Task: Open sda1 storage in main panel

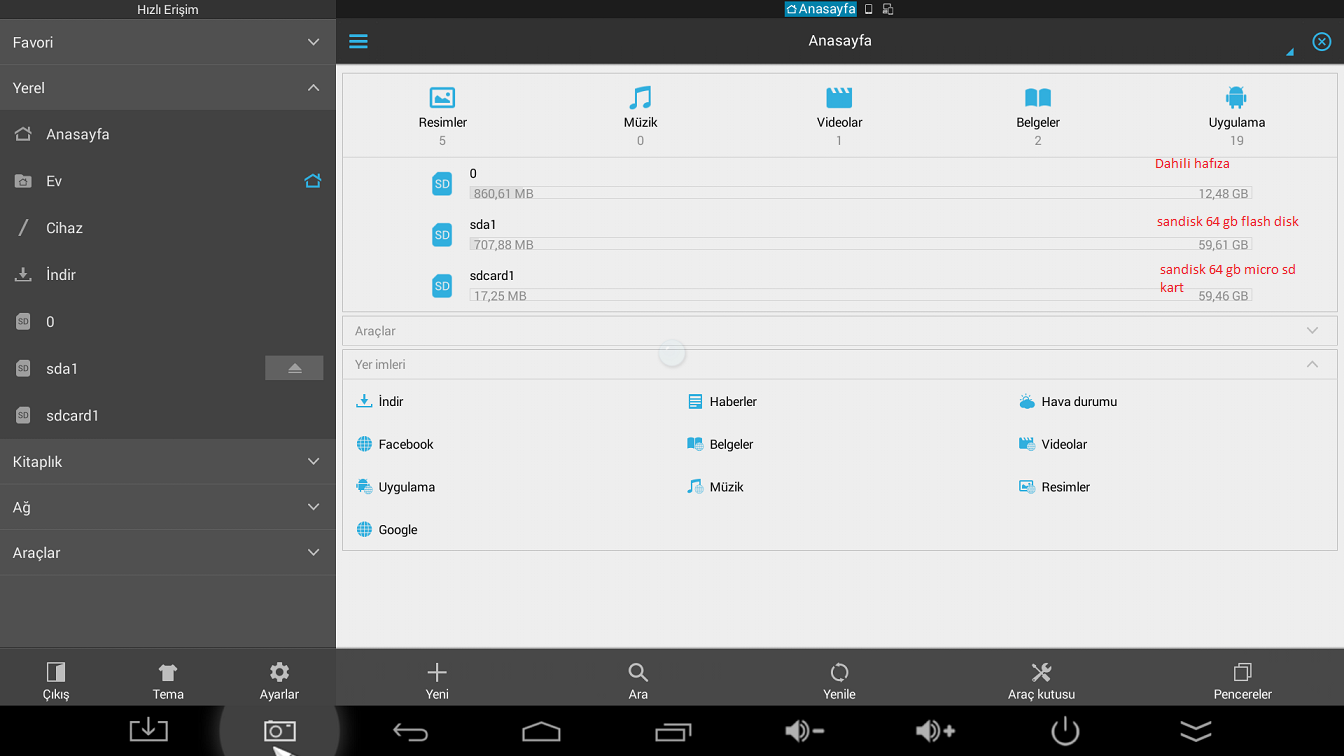Action: pyautogui.click(x=840, y=234)
